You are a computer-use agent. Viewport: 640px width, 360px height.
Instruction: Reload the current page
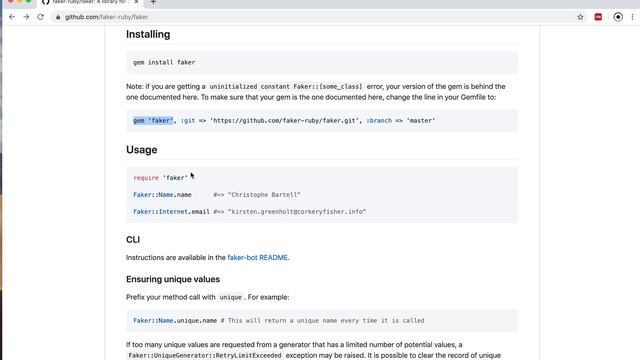[40, 17]
